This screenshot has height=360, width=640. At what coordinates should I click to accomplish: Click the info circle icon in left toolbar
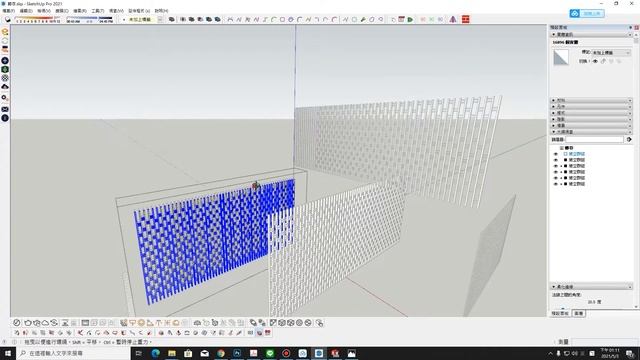click(x=5, y=118)
